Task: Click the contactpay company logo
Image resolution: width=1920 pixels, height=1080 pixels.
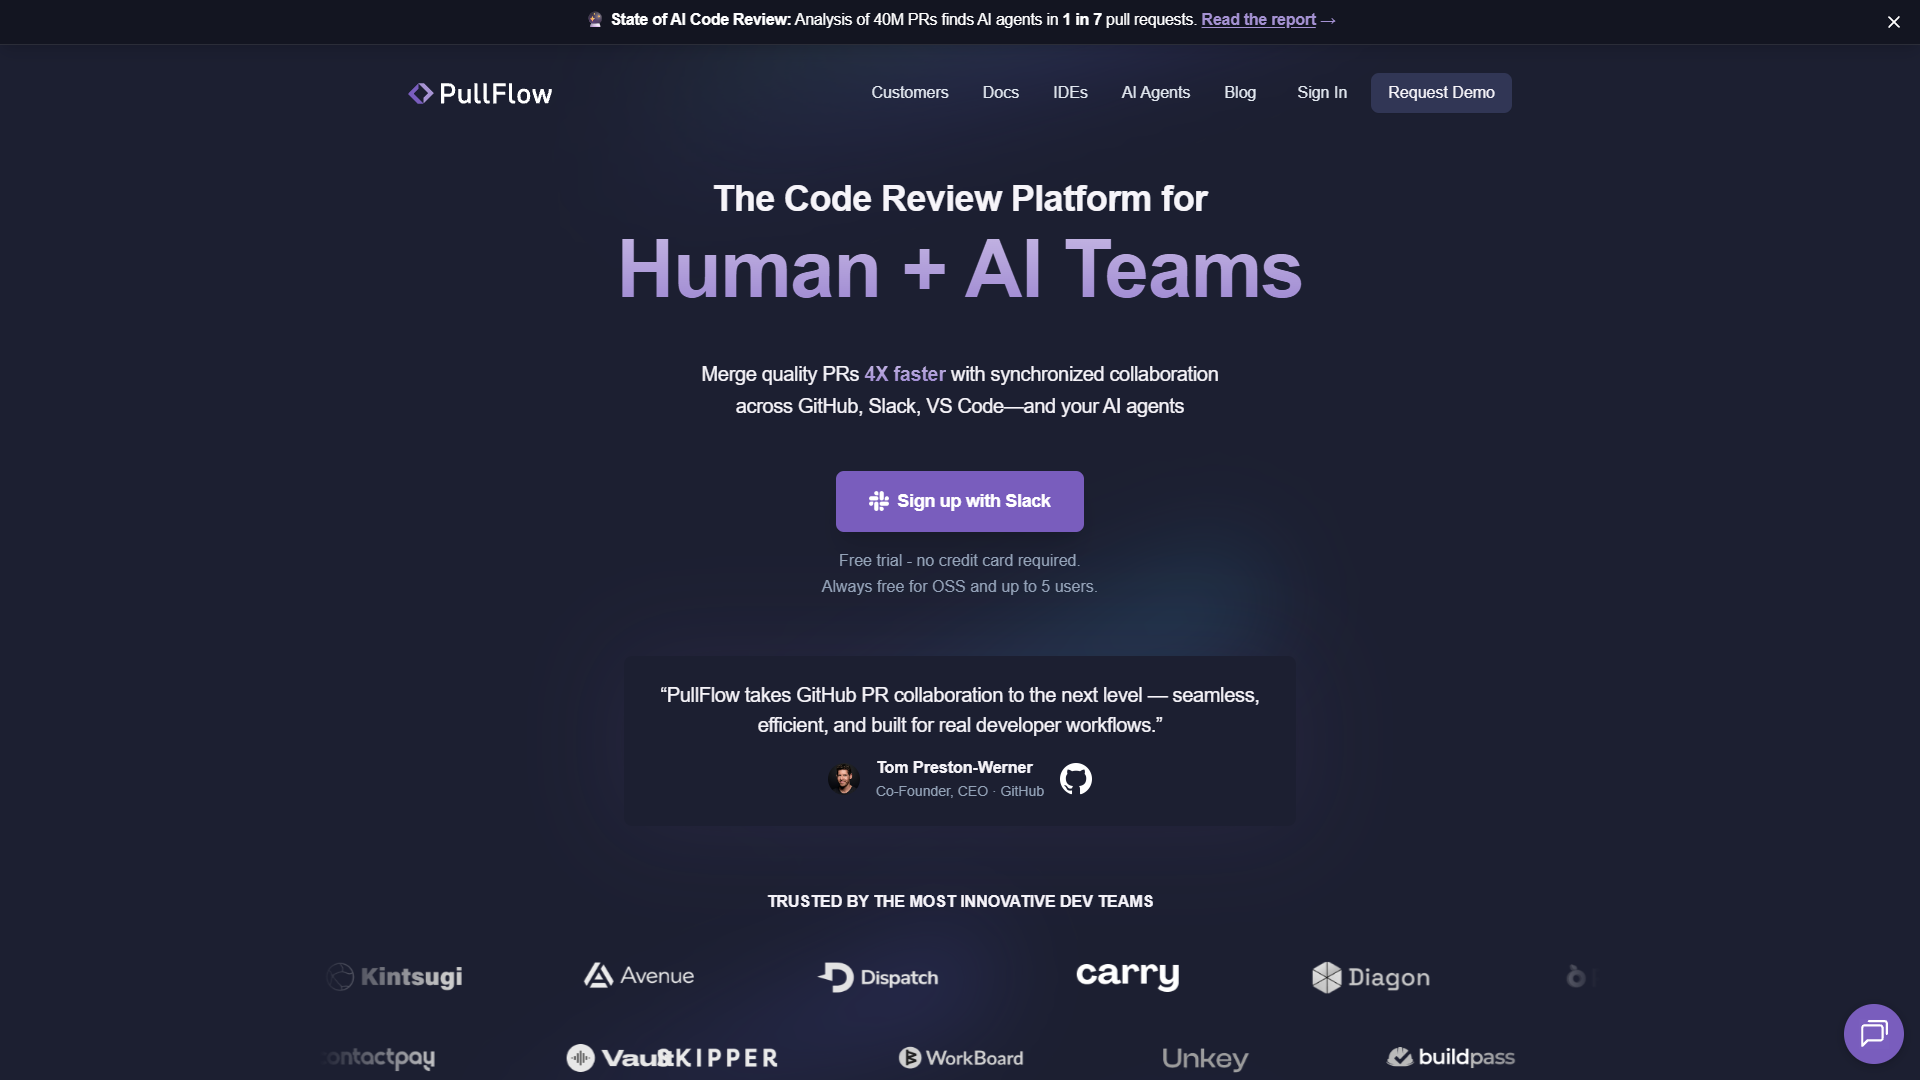Action: pos(380,1058)
